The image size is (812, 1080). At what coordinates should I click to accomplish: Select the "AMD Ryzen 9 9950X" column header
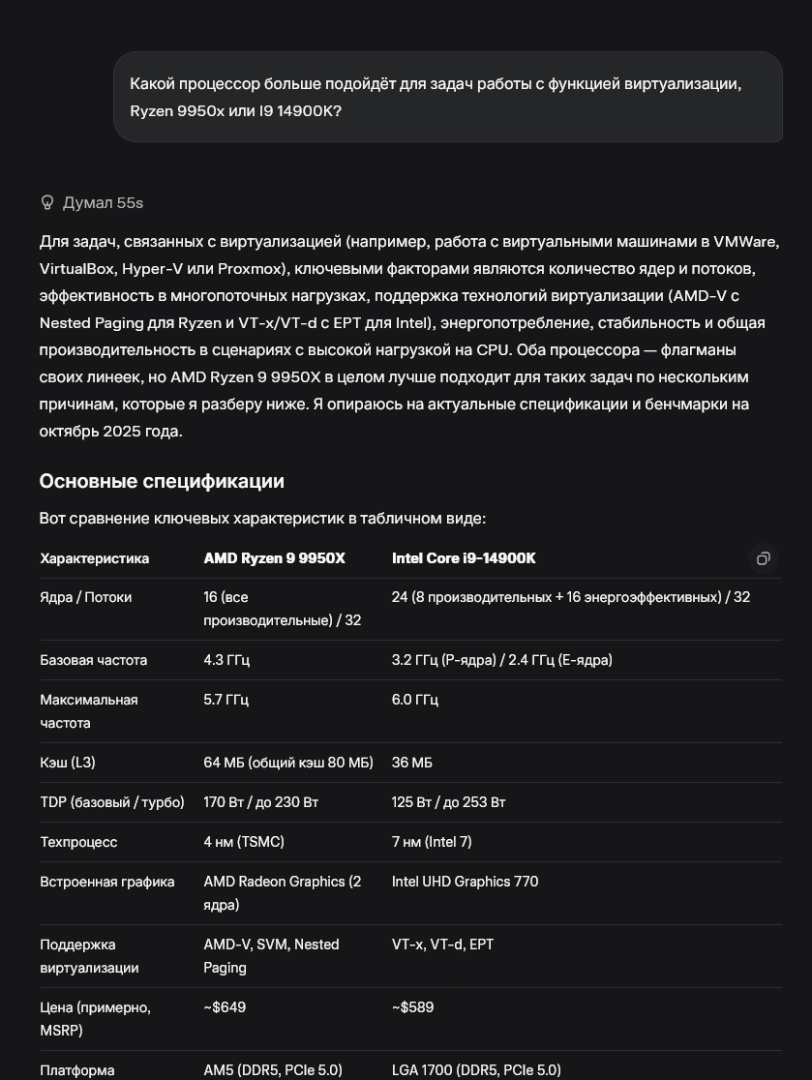274,558
